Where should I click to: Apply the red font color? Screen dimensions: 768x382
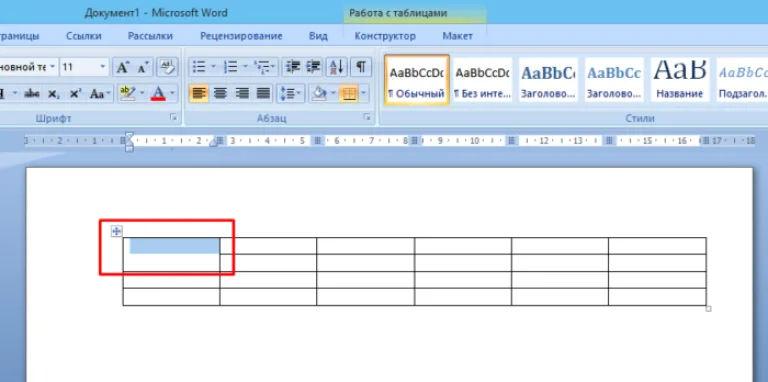click(158, 94)
